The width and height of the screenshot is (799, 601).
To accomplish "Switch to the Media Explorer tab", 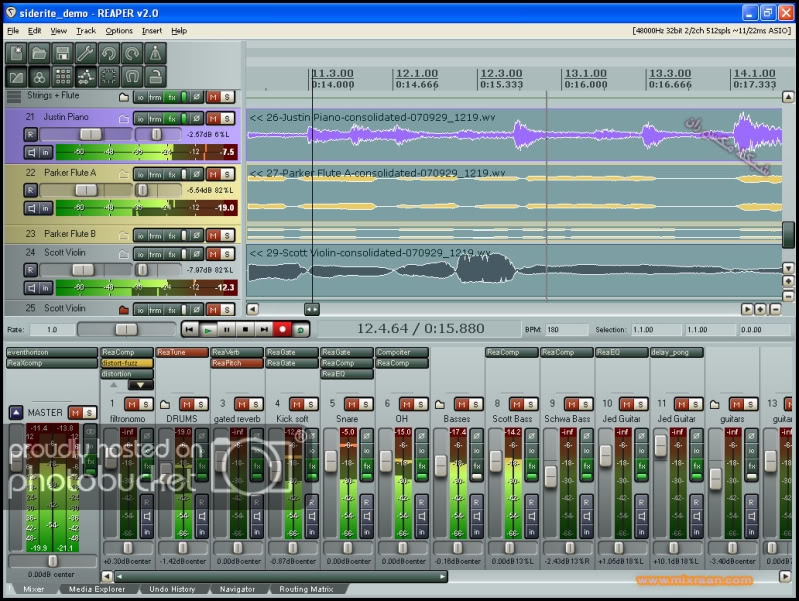I will (x=96, y=589).
